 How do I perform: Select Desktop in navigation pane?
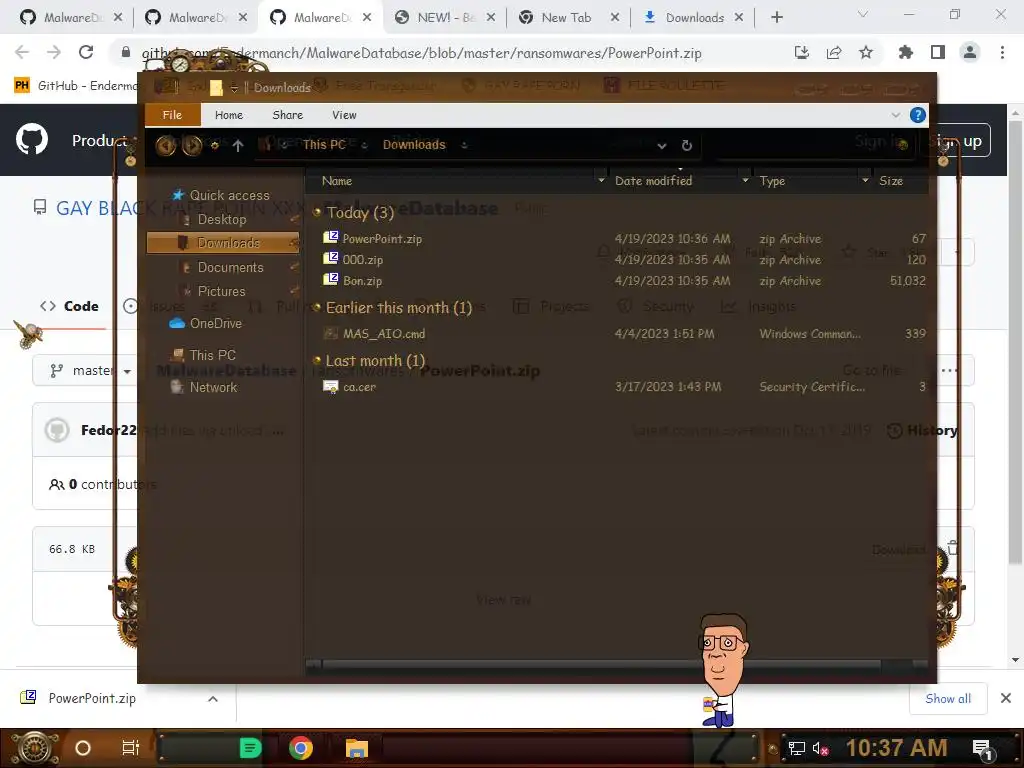coord(222,219)
